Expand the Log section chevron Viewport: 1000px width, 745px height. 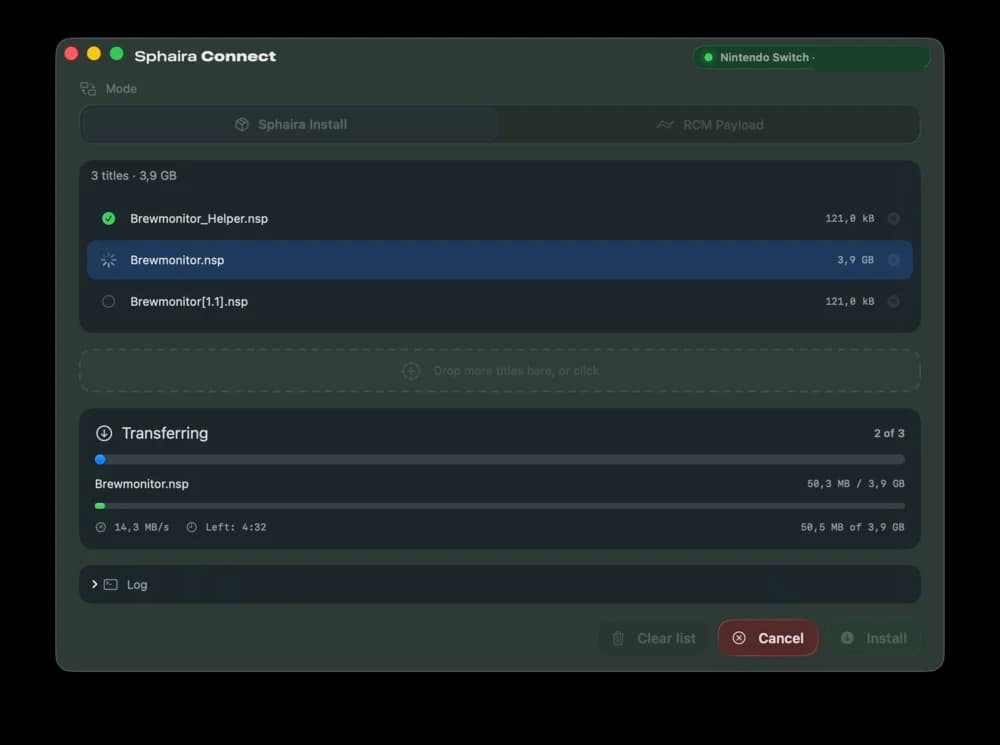94,584
